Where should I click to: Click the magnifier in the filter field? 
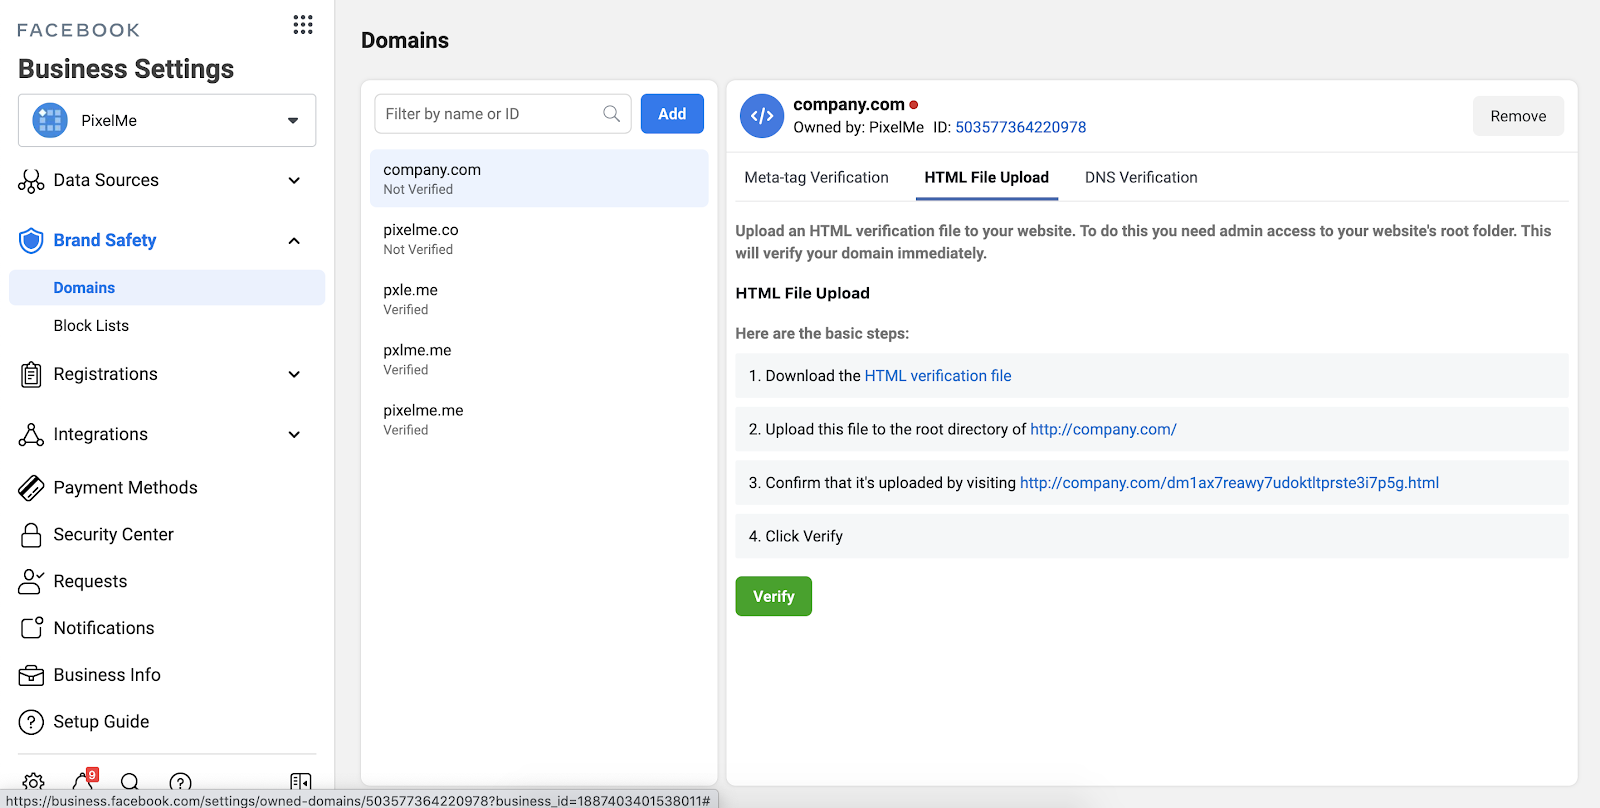point(612,114)
